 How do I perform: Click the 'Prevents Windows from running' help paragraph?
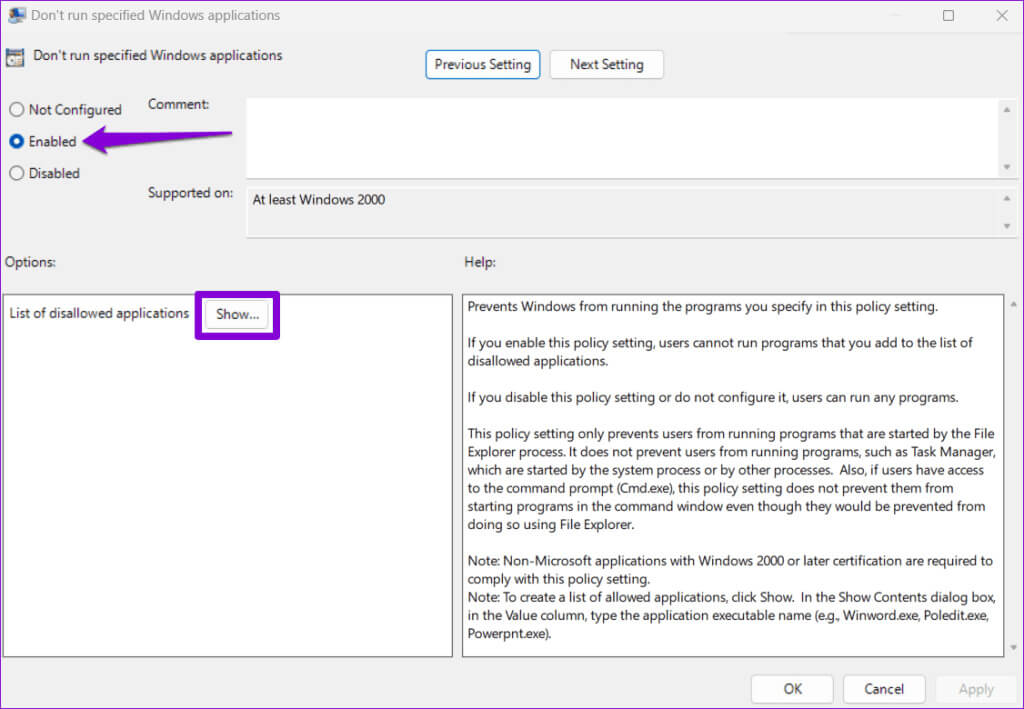[703, 307]
